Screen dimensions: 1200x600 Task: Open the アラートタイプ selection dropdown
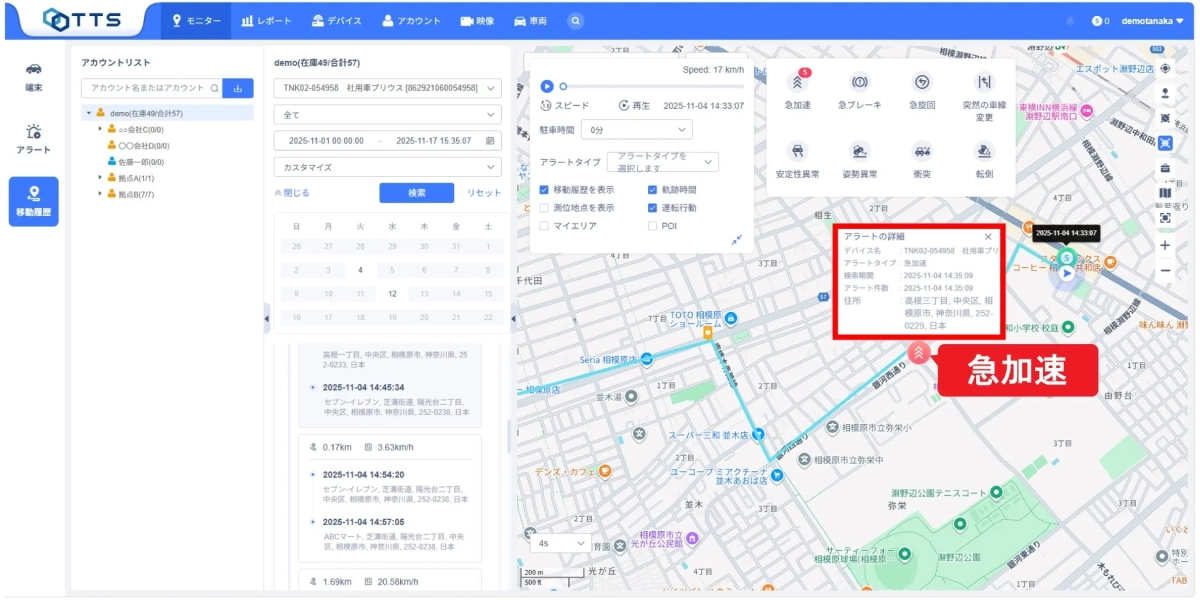click(x=665, y=161)
